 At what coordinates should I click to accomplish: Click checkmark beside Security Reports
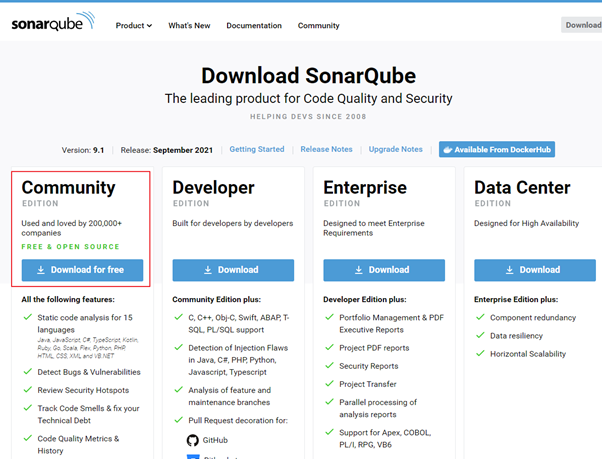click(x=329, y=365)
